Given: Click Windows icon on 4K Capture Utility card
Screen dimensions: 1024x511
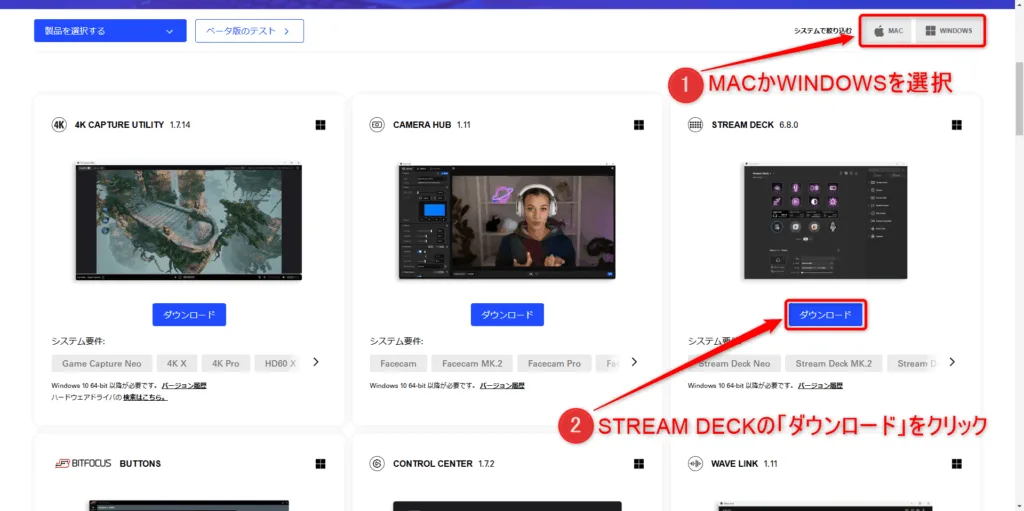Looking at the screenshot, I should coord(320,125).
